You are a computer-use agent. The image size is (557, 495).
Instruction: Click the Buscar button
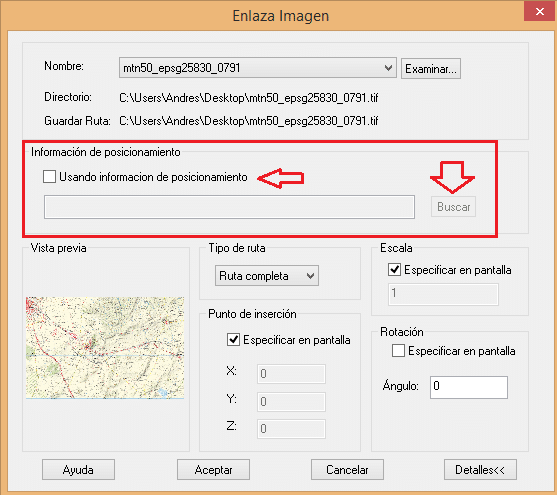click(x=453, y=207)
